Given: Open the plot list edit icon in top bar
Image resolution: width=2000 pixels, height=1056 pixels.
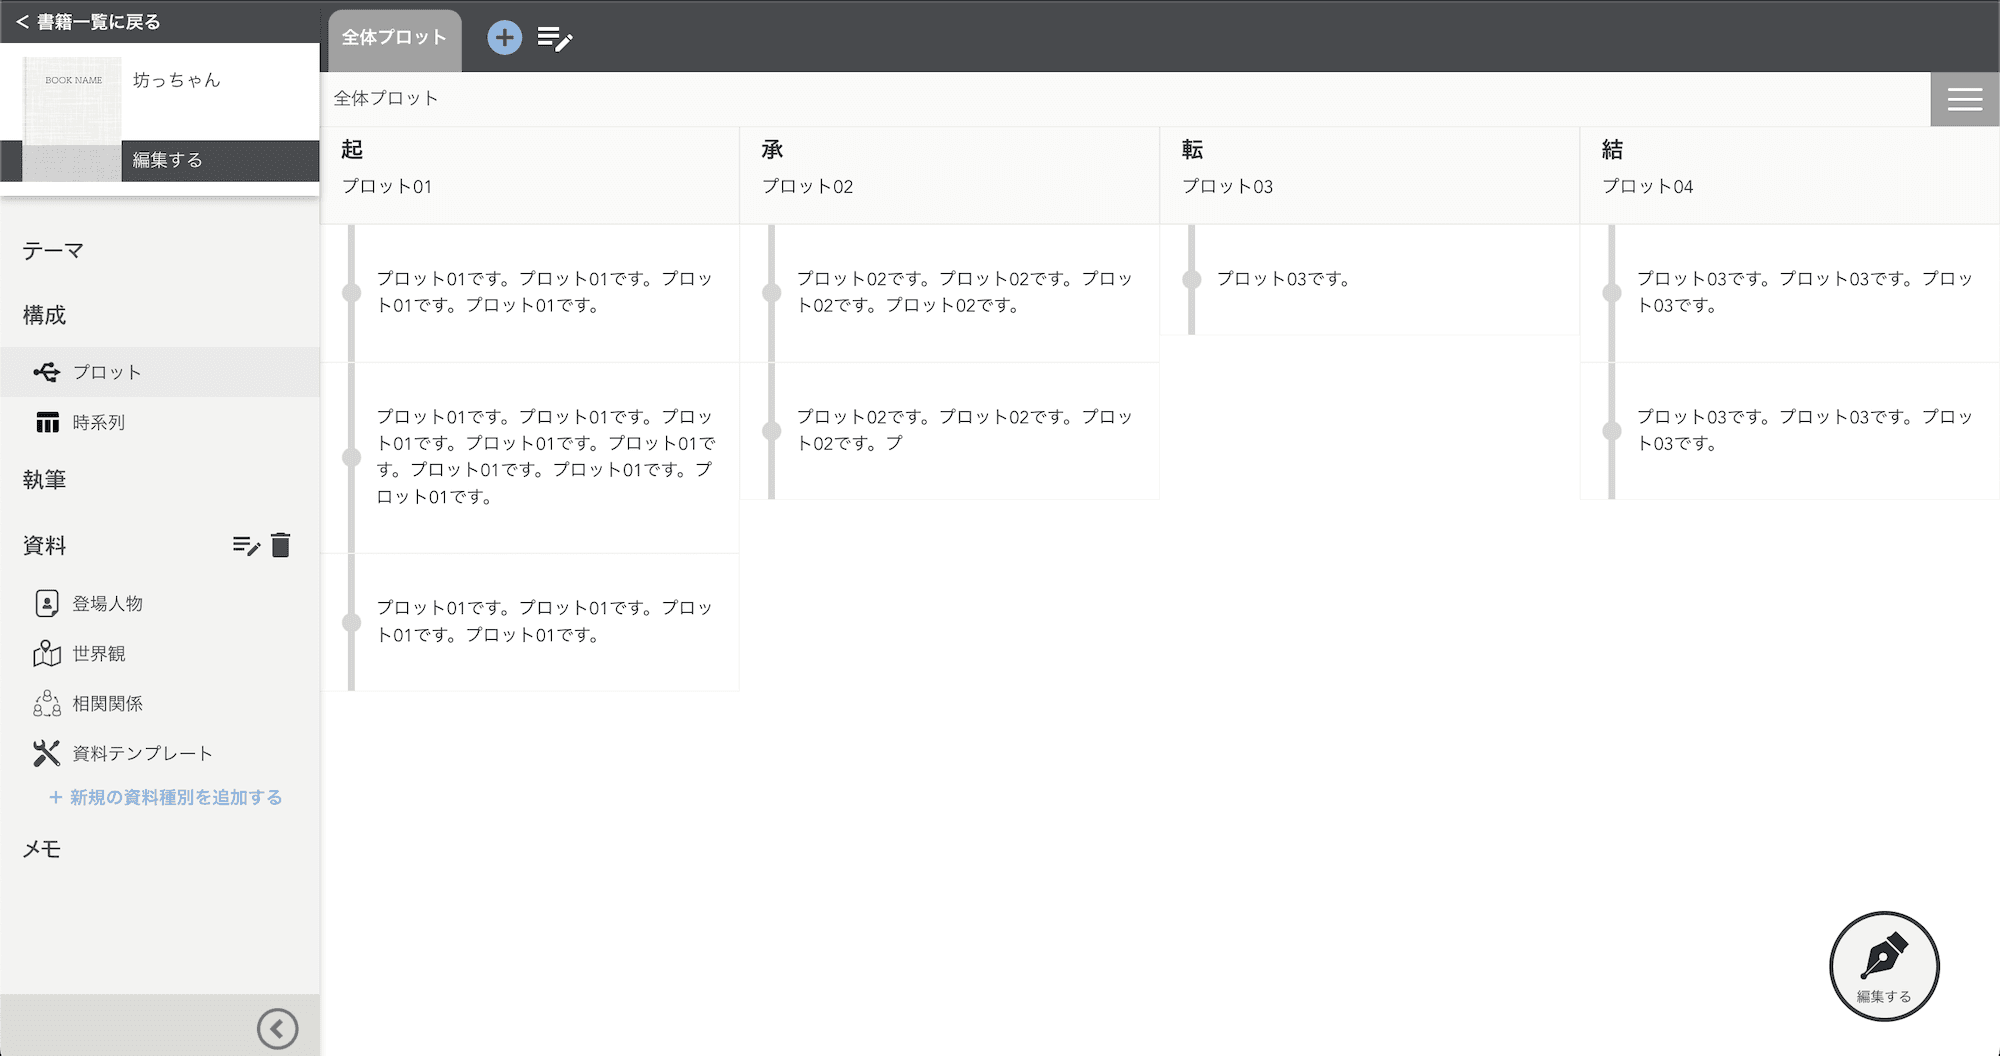Looking at the screenshot, I should 555,39.
